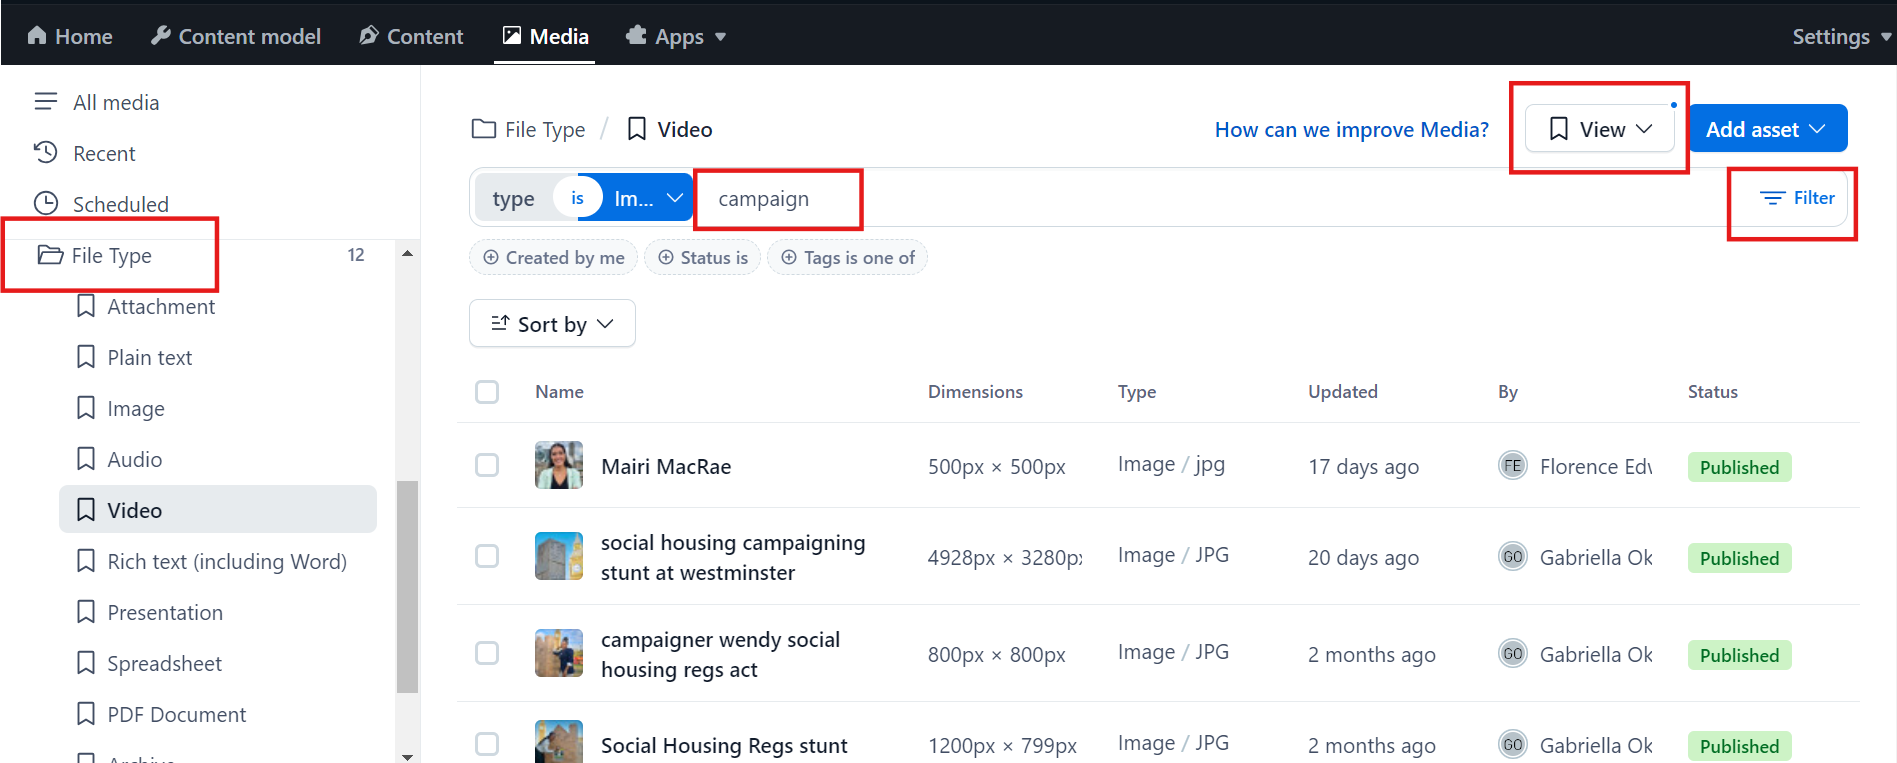Viewport: 1897px width, 763px height.
Task: Click the All media list icon
Action: click(x=46, y=101)
